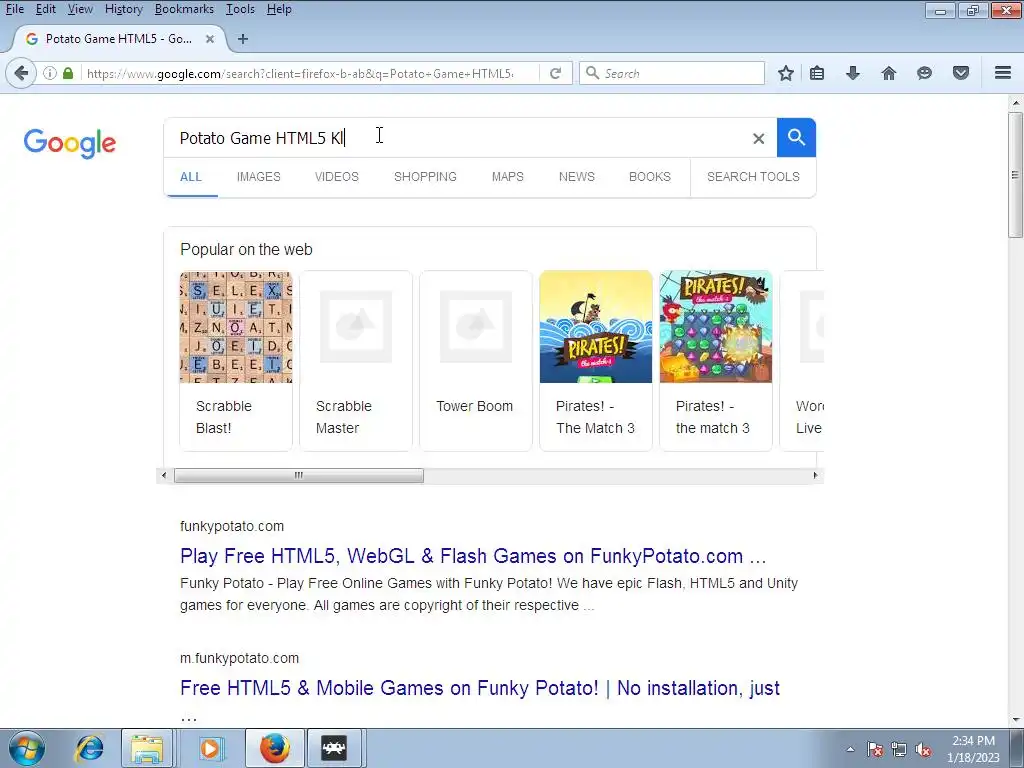Open the Downloads arrow icon
The width and height of the screenshot is (1024, 768).
pos(853,73)
